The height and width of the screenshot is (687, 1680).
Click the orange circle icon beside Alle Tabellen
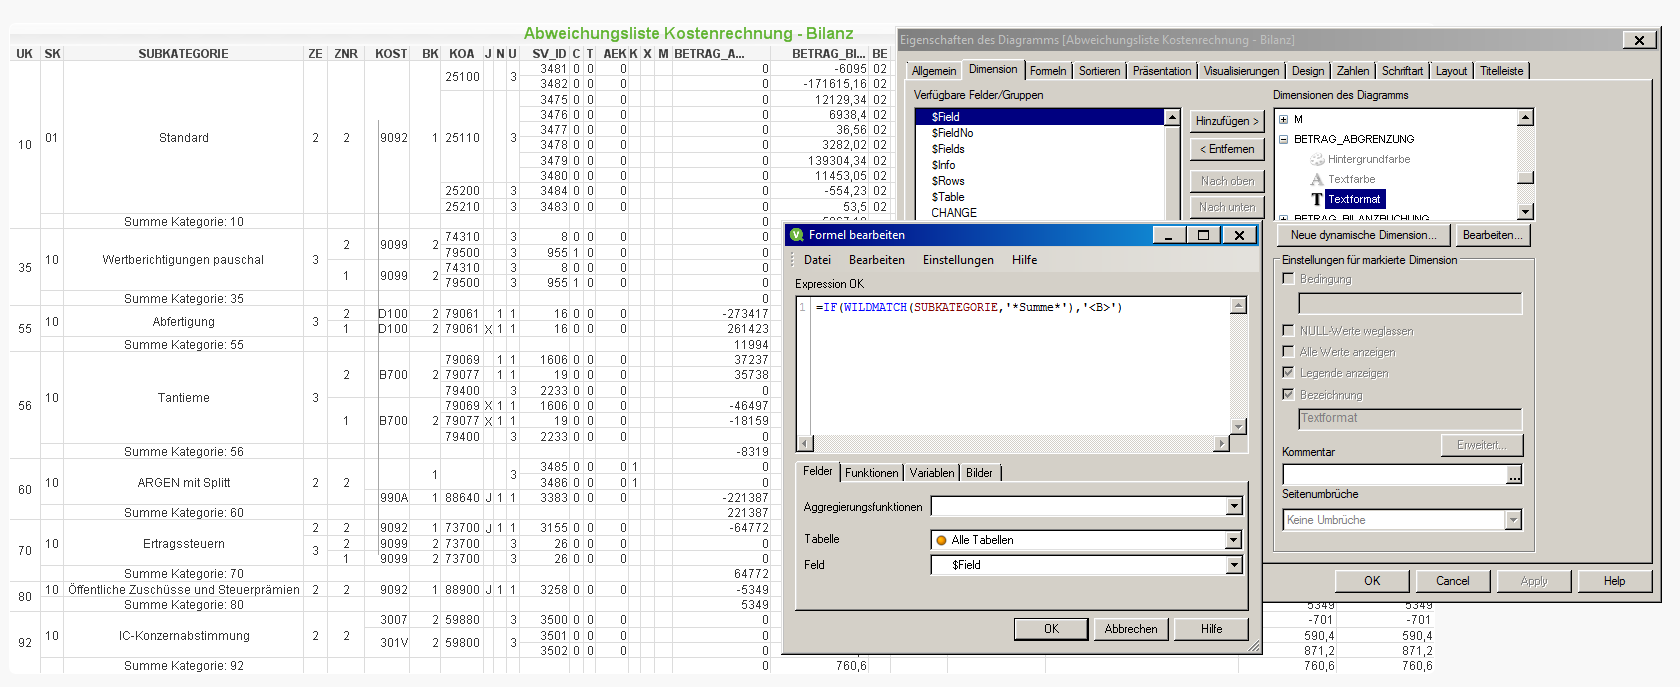coord(941,540)
